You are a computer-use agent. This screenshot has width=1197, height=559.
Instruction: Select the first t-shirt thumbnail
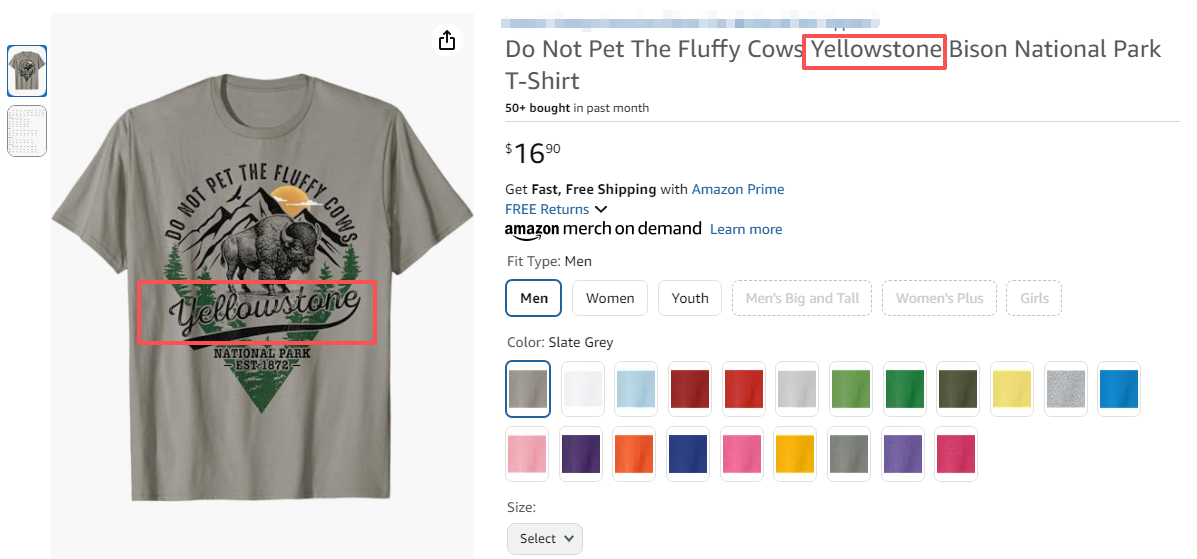click(27, 71)
